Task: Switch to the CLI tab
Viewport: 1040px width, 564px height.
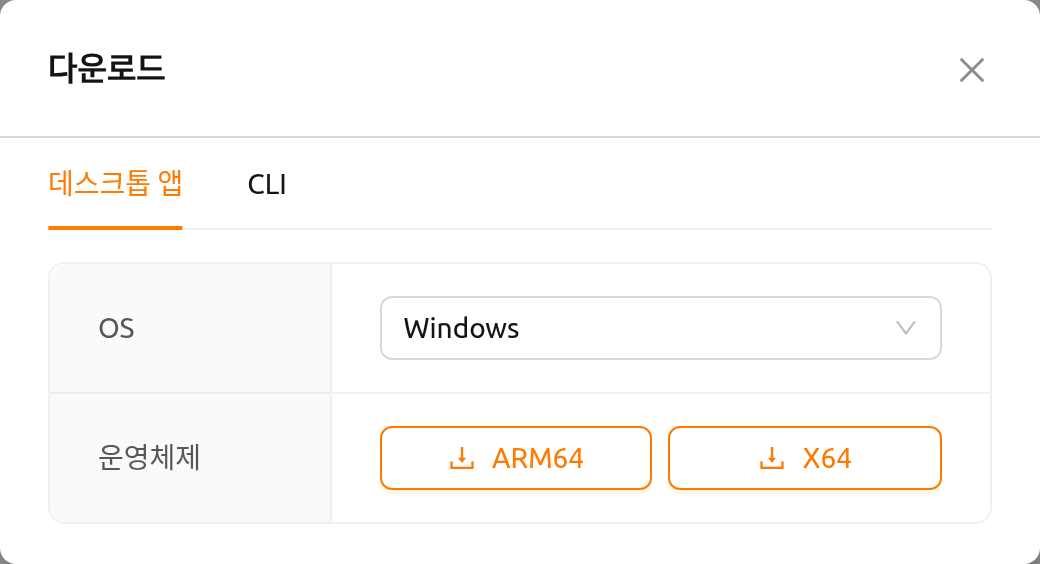Action: tap(267, 184)
